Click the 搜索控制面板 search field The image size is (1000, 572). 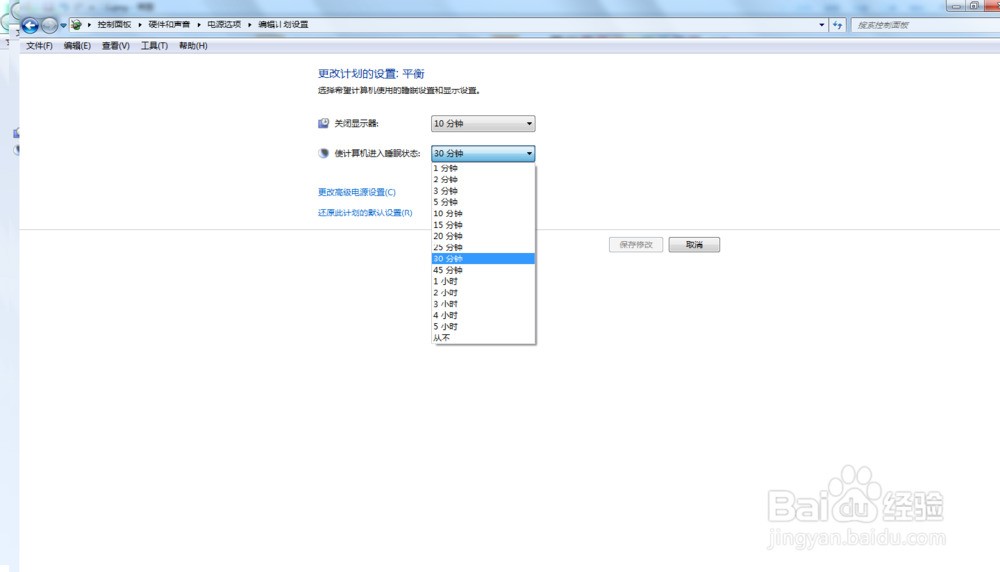pos(925,25)
